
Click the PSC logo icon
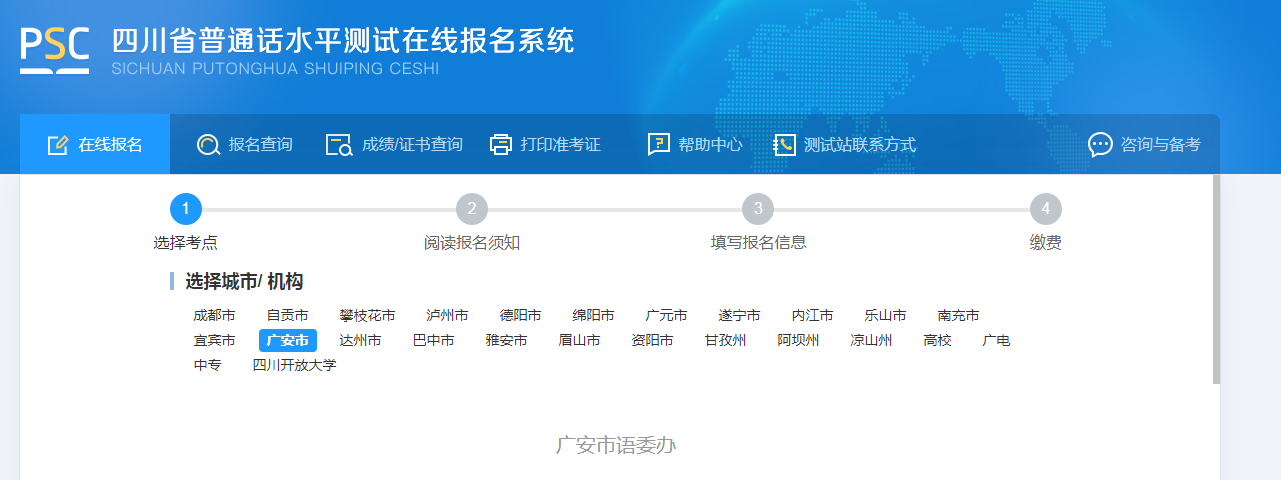tap(55, 50)
